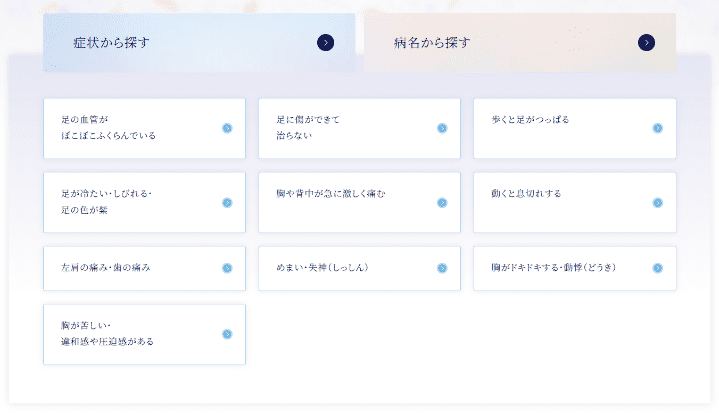Hit the arrow icon on 足が冷たい・しびれる card
719x413 pixels.
coord(227,202)
